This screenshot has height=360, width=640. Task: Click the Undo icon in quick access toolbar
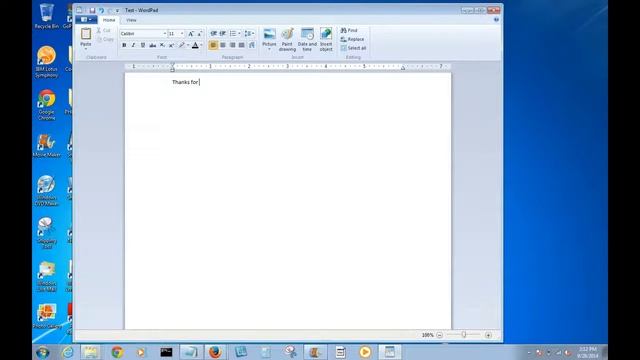[101, 10]
